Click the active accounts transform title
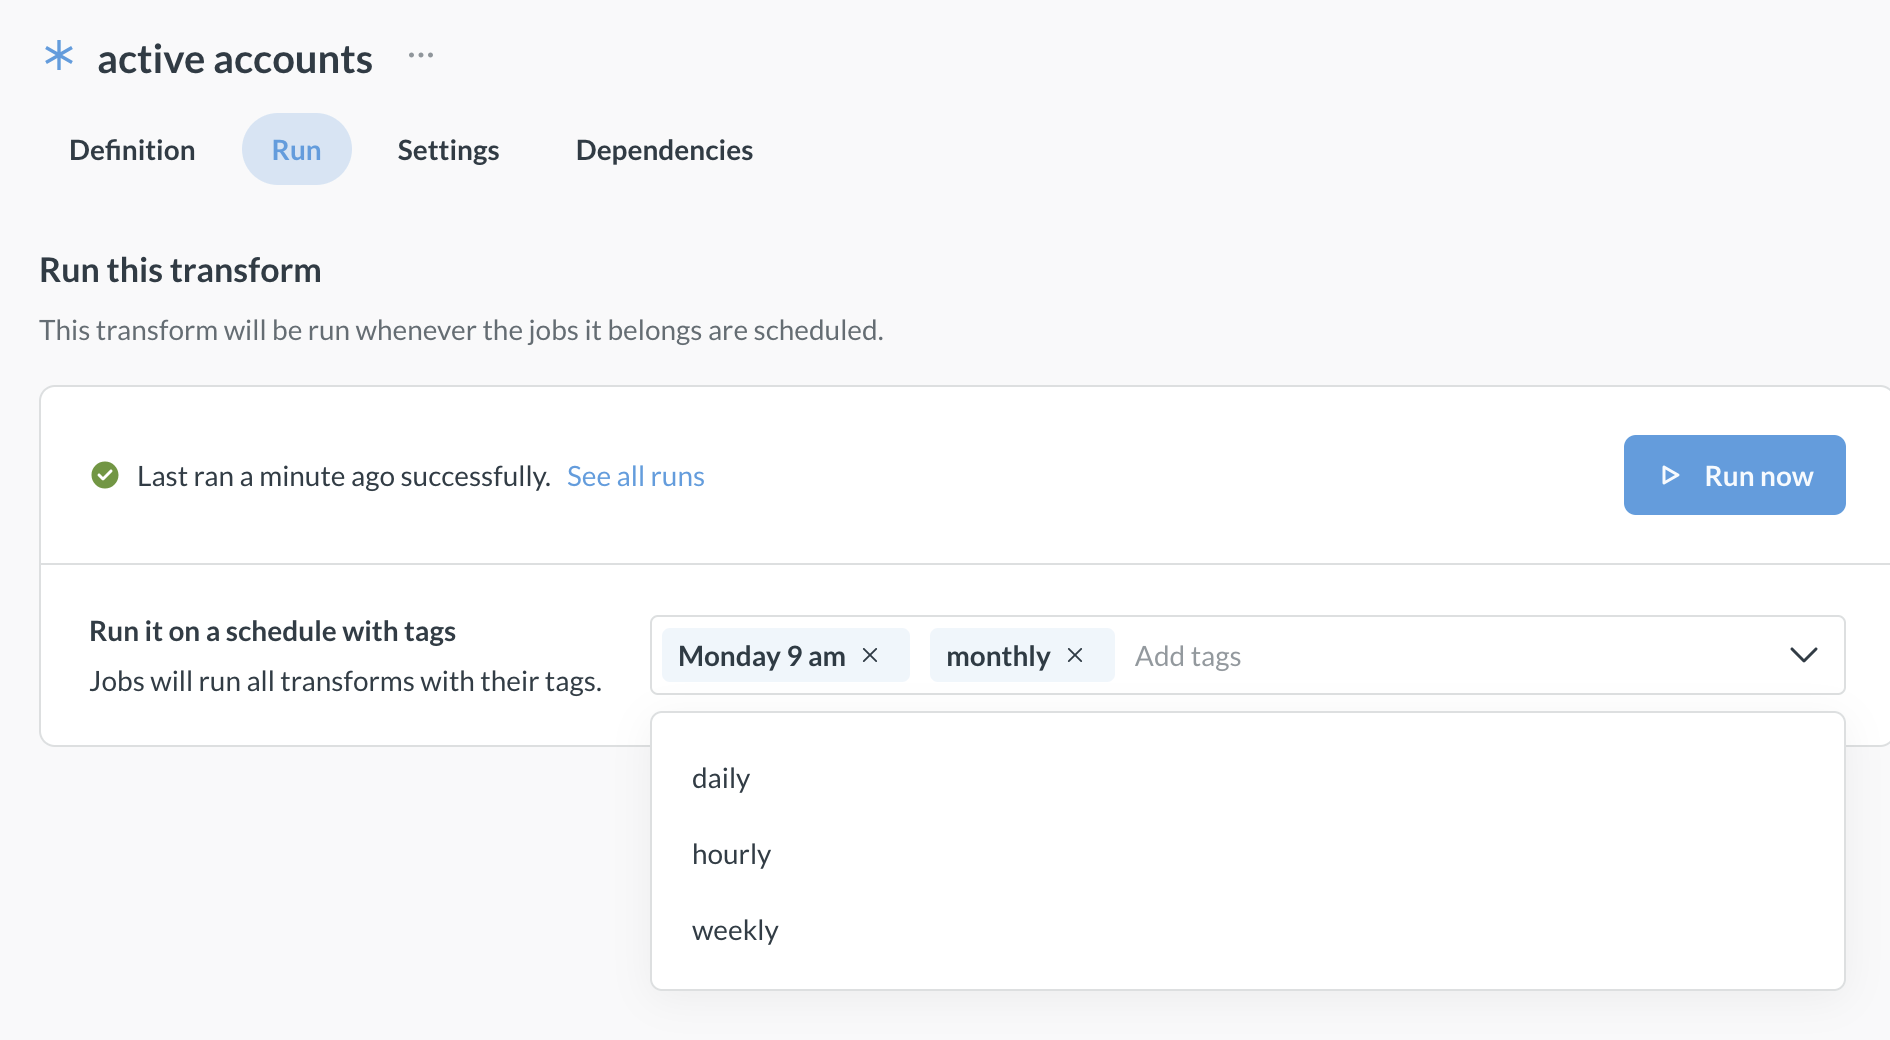 pos(235,60)
